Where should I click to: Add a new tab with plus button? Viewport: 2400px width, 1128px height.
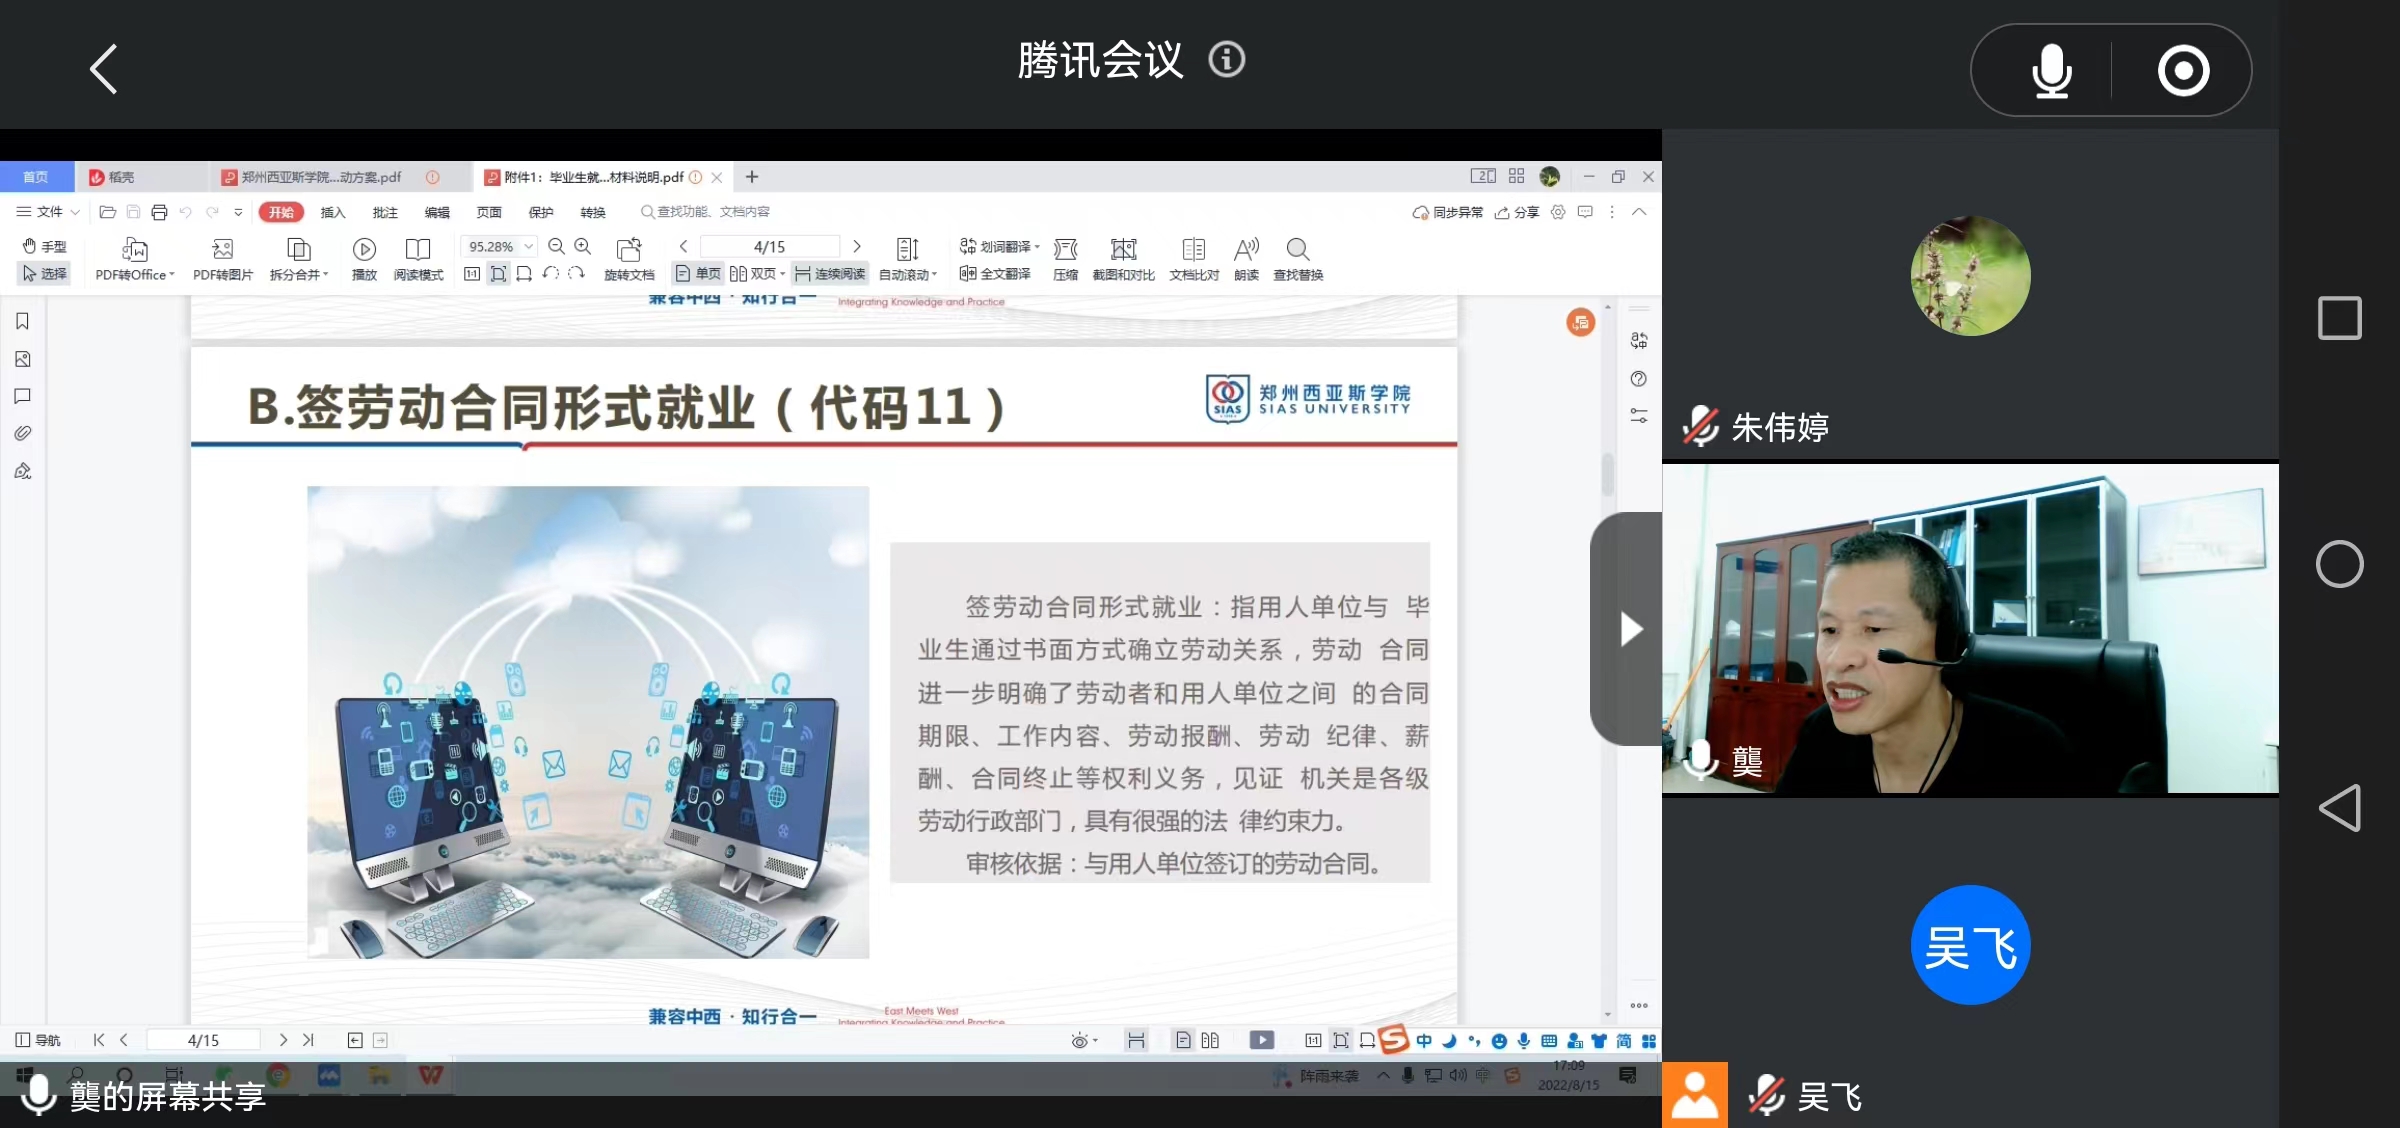[752, 177]
